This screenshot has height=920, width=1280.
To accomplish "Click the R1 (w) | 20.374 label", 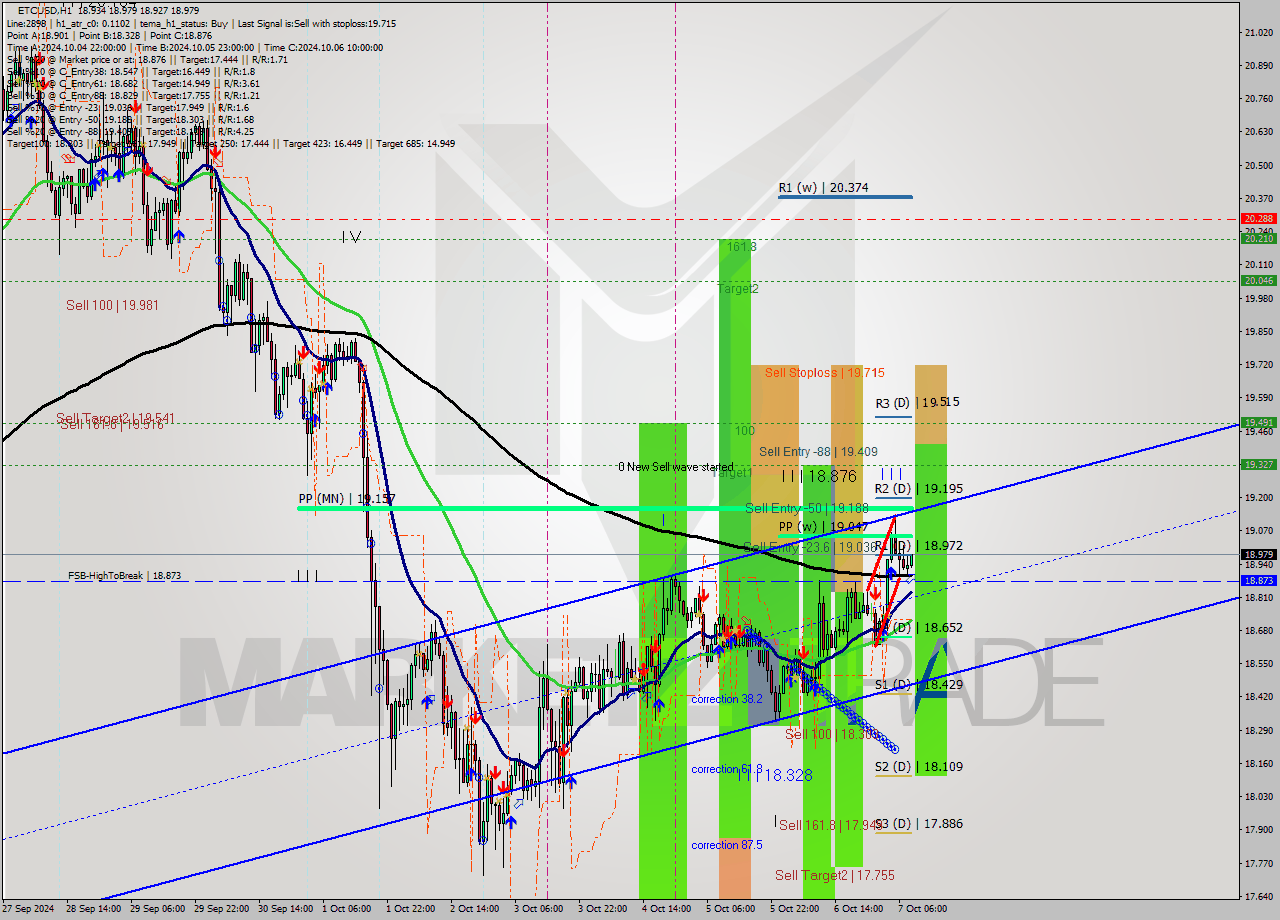I will click(824, 187).
